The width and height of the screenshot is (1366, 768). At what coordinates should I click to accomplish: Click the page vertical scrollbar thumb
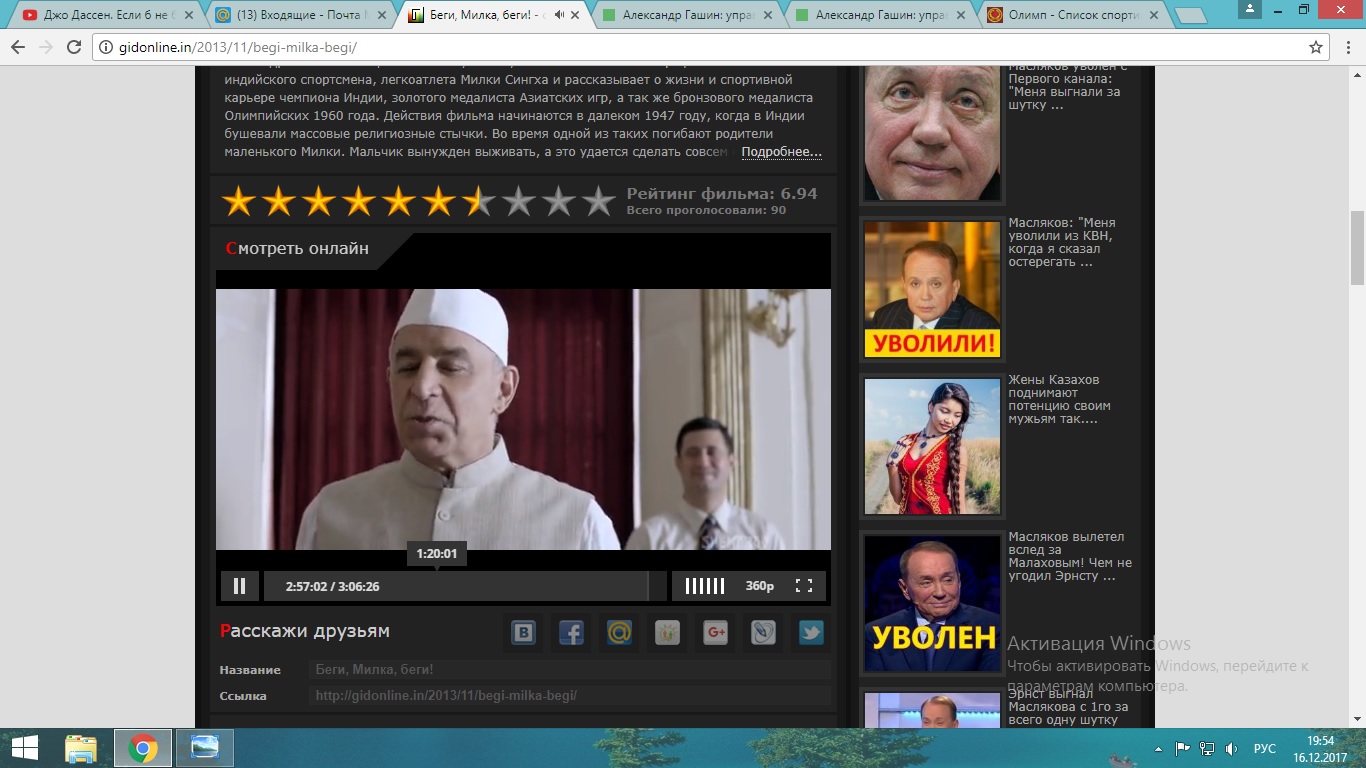tap(1357, 248)
